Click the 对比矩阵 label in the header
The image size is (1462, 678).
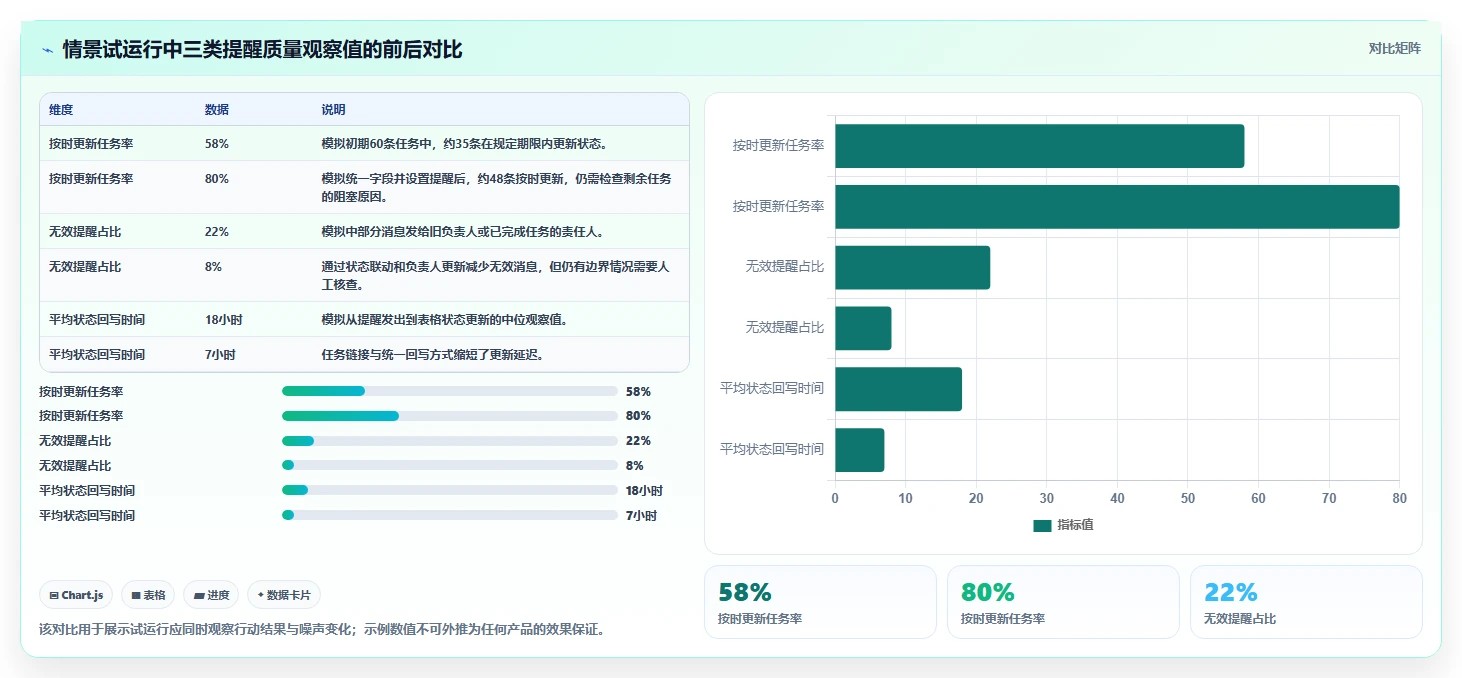point(1394,48)
